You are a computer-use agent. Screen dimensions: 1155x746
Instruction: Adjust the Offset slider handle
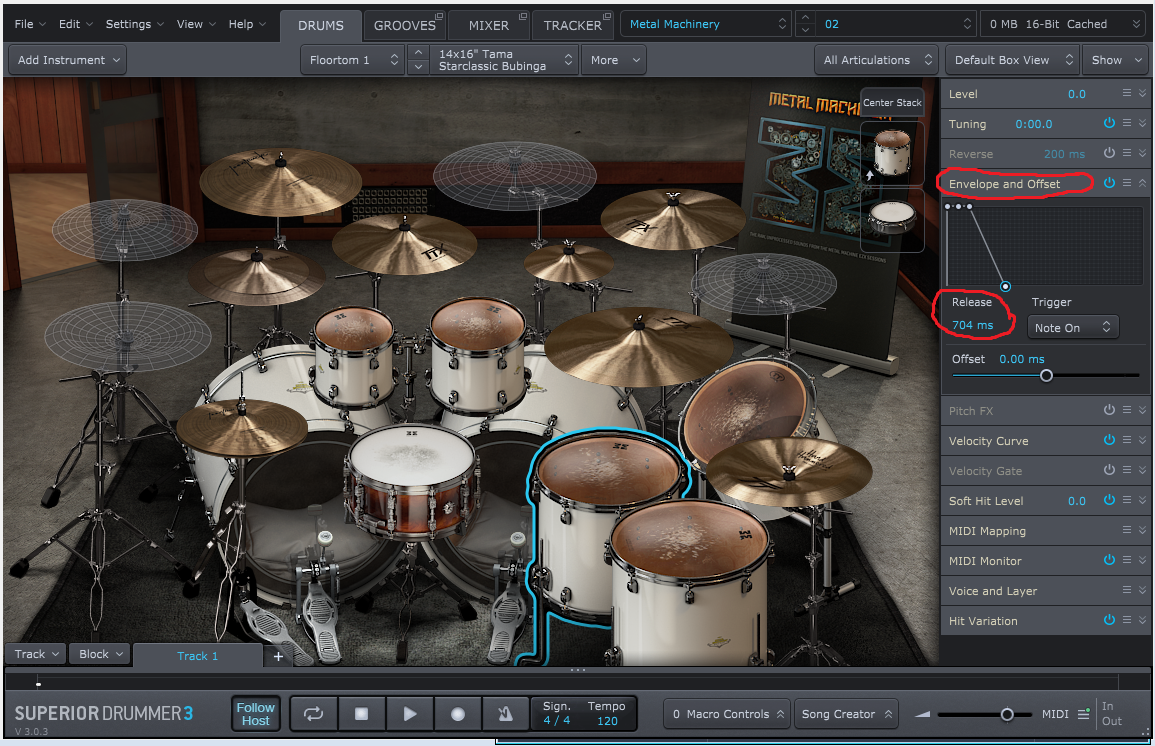click(1046, 376)
